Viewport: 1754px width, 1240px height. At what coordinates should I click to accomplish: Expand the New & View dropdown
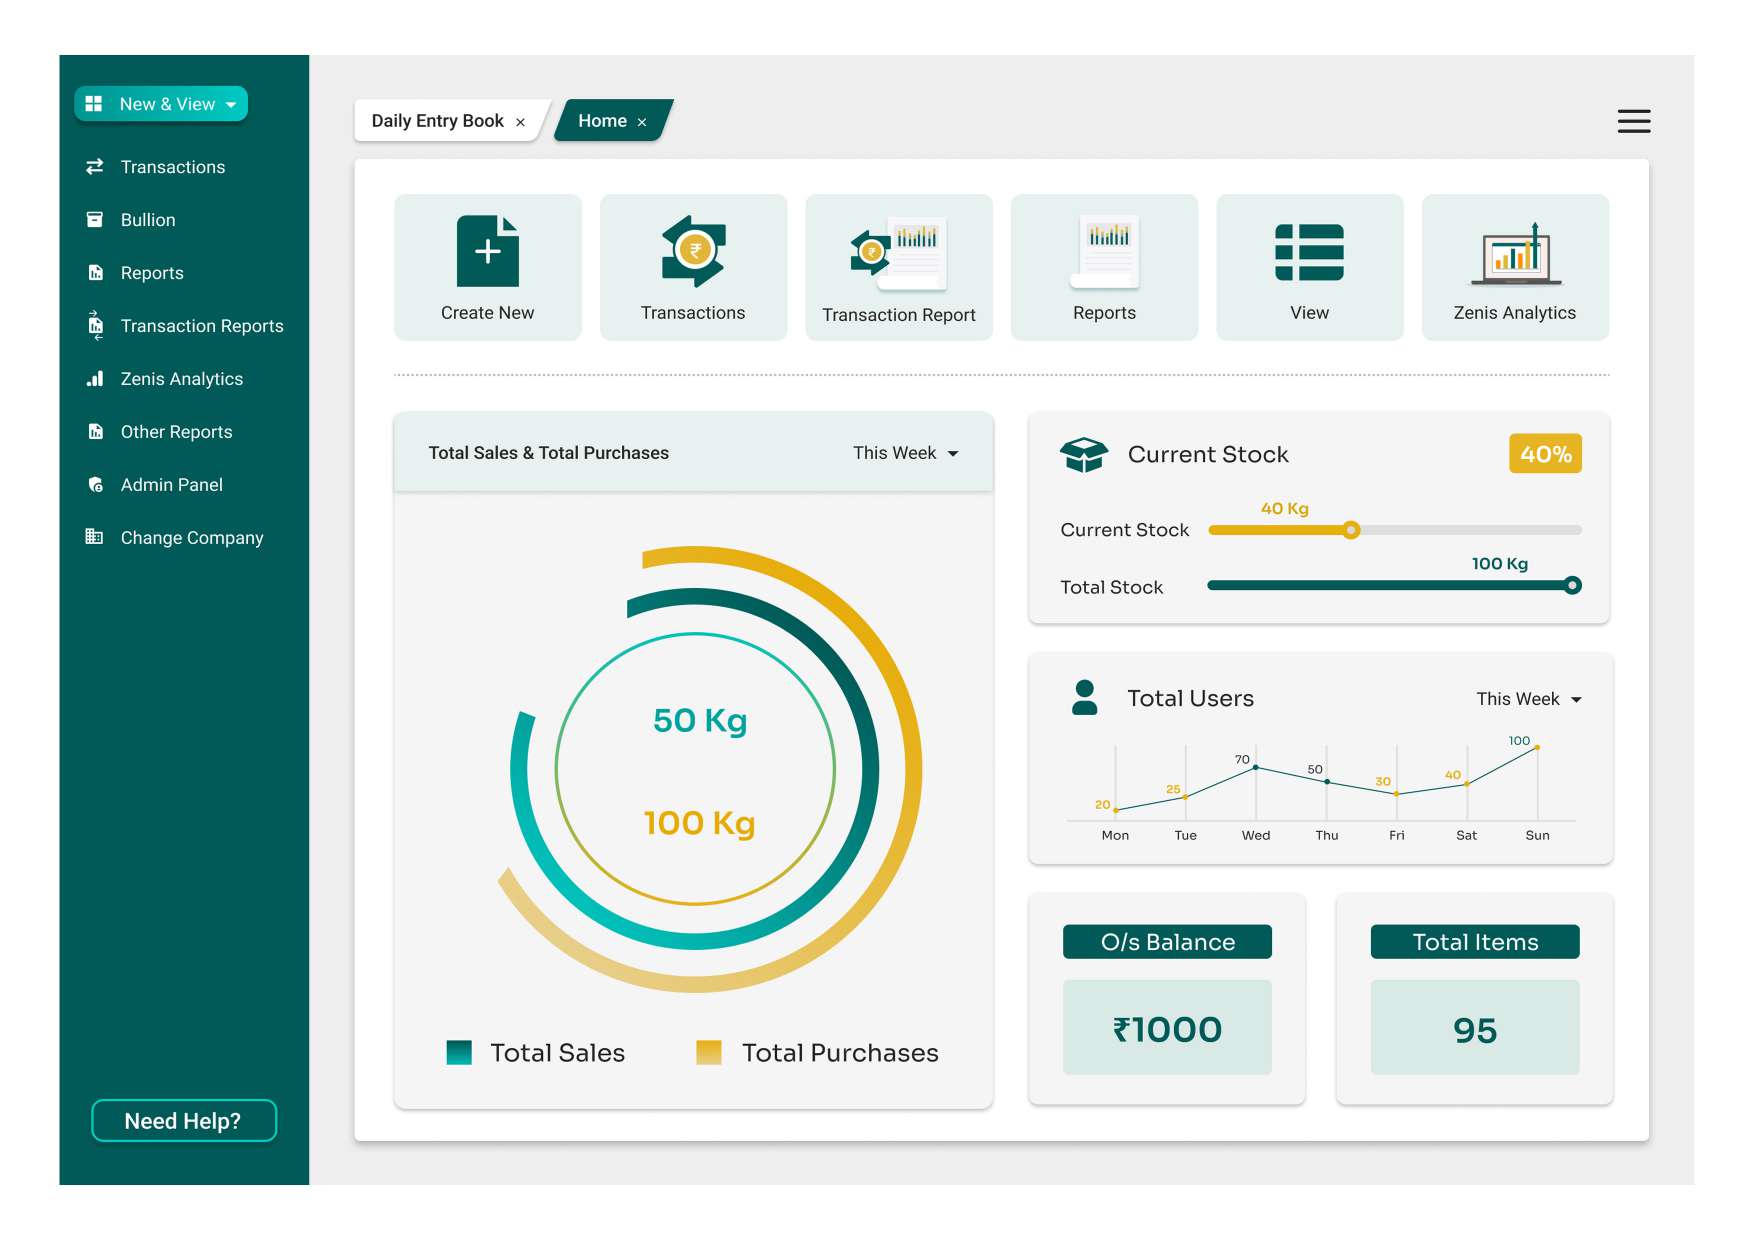161,104
